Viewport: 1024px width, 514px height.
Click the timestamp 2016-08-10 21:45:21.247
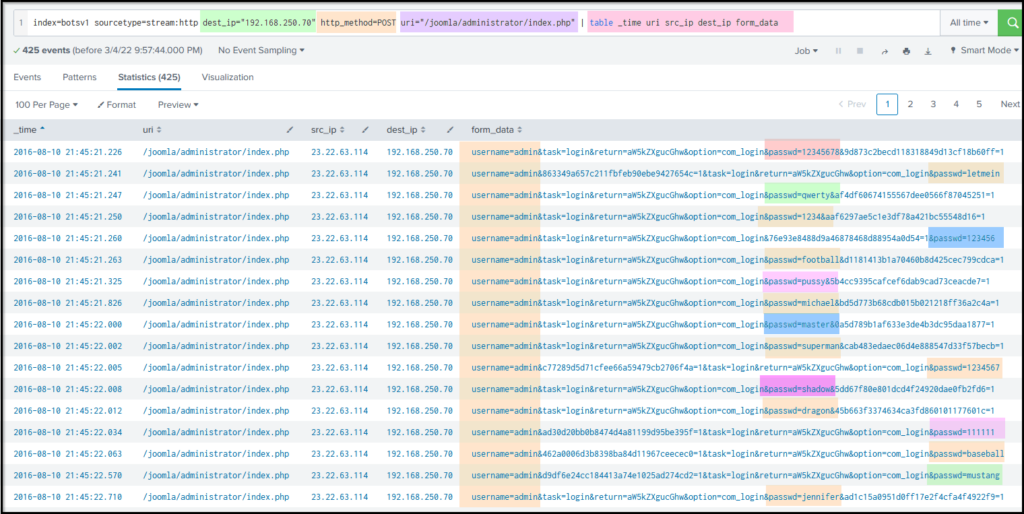tap(68, 195)
